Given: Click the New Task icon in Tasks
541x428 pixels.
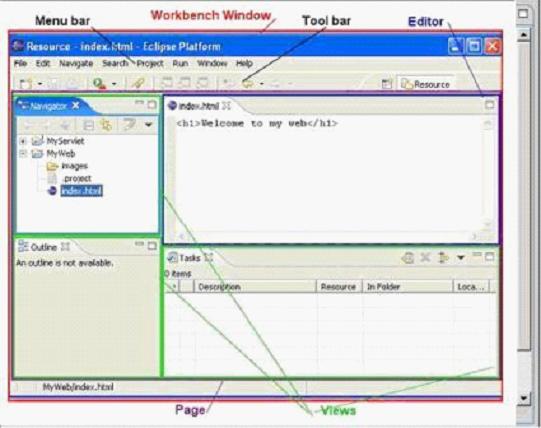Looking at the screenshot, I should 408,258.
